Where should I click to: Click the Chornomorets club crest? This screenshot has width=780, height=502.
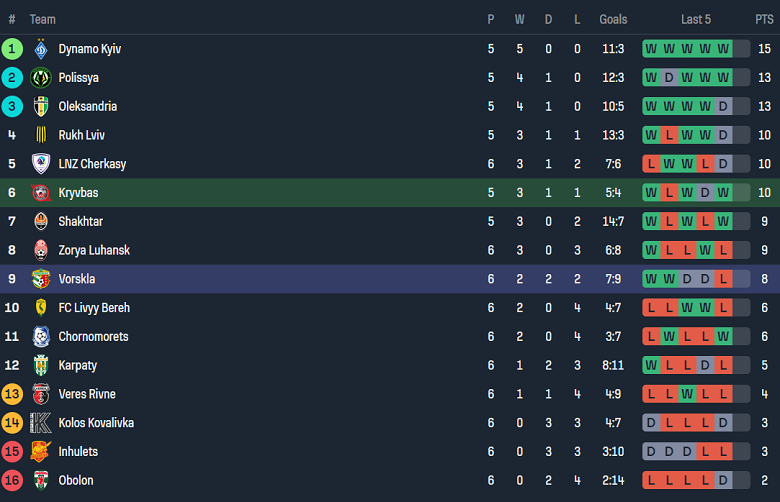click(x=41, y=337)
